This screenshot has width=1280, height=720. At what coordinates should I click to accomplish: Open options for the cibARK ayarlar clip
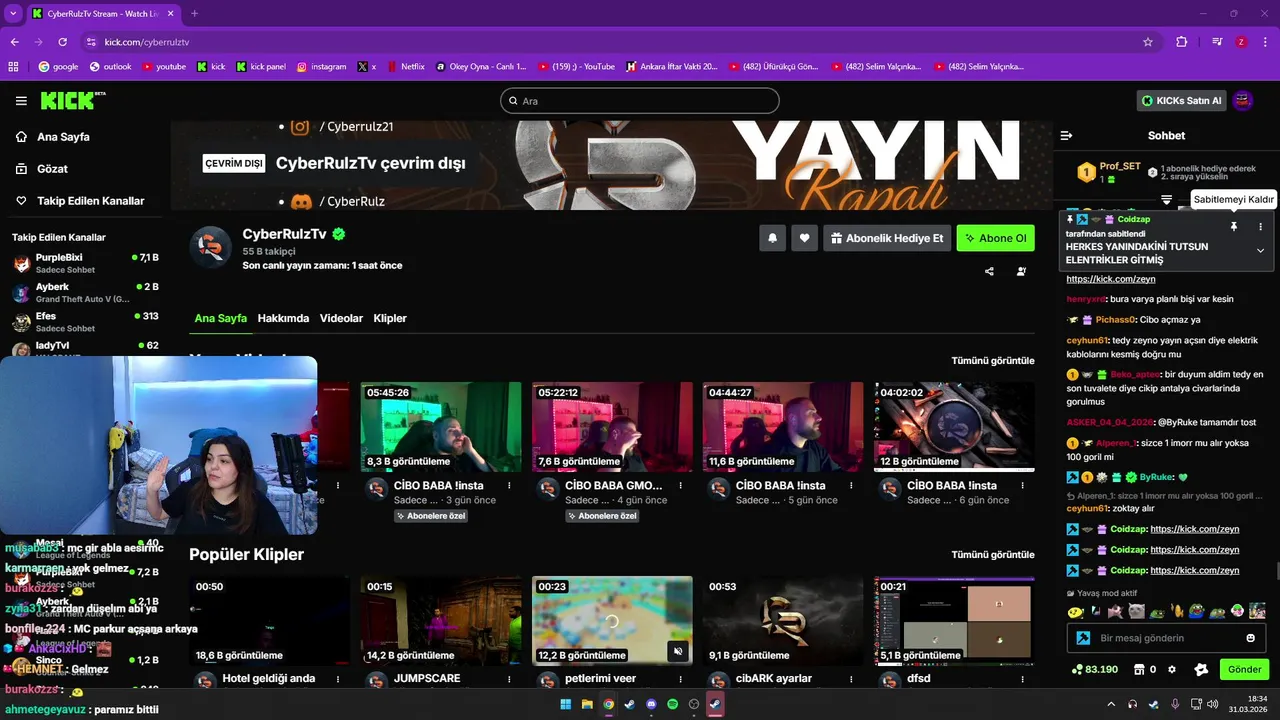coord(851,679)
